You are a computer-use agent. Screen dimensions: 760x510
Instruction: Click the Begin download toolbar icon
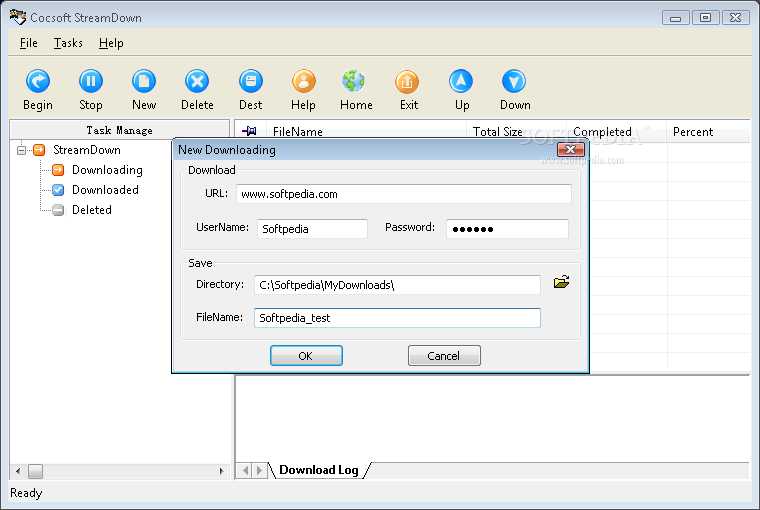38,81
